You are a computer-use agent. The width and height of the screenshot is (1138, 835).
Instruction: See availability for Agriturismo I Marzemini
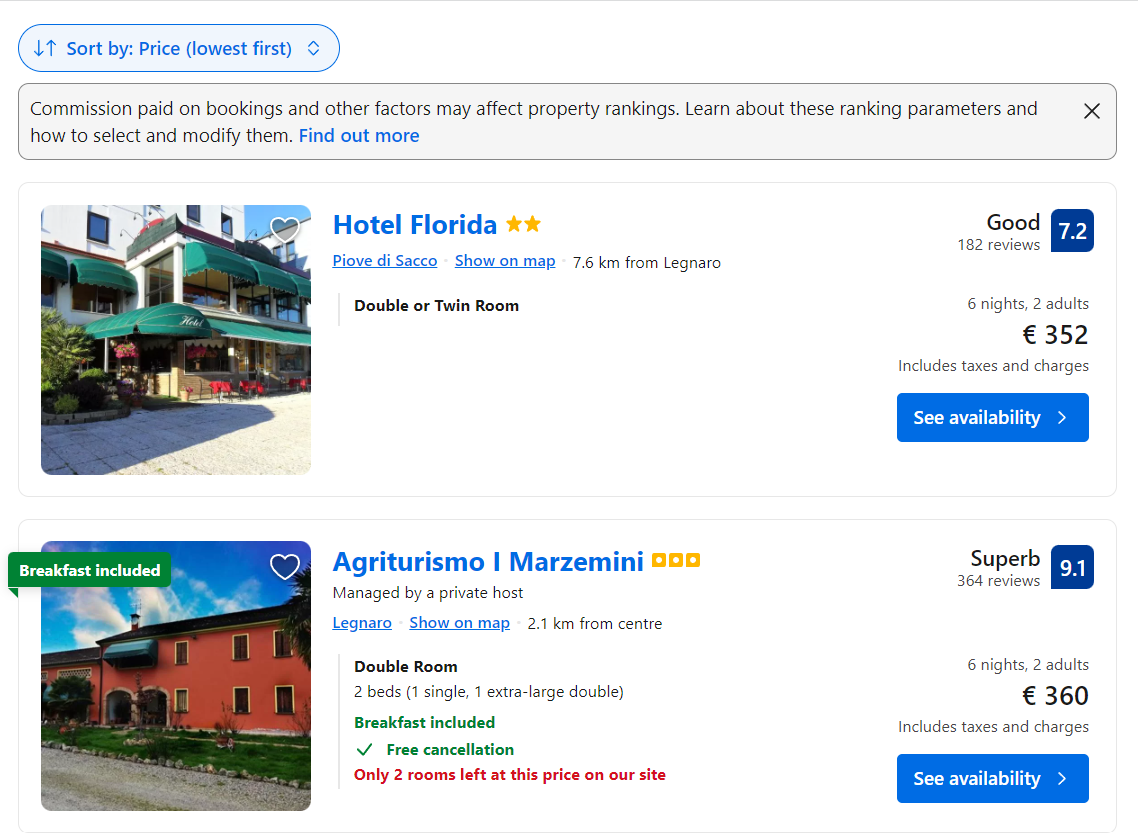pos(992,778)
